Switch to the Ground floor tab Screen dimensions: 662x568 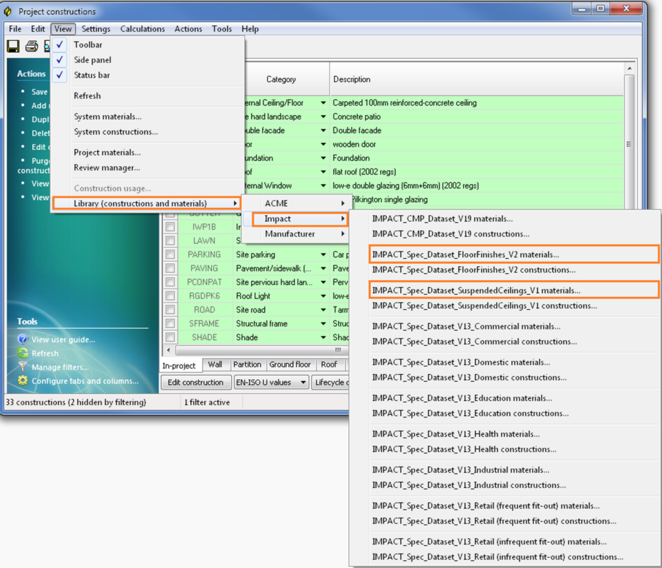(x=290, y=365)
